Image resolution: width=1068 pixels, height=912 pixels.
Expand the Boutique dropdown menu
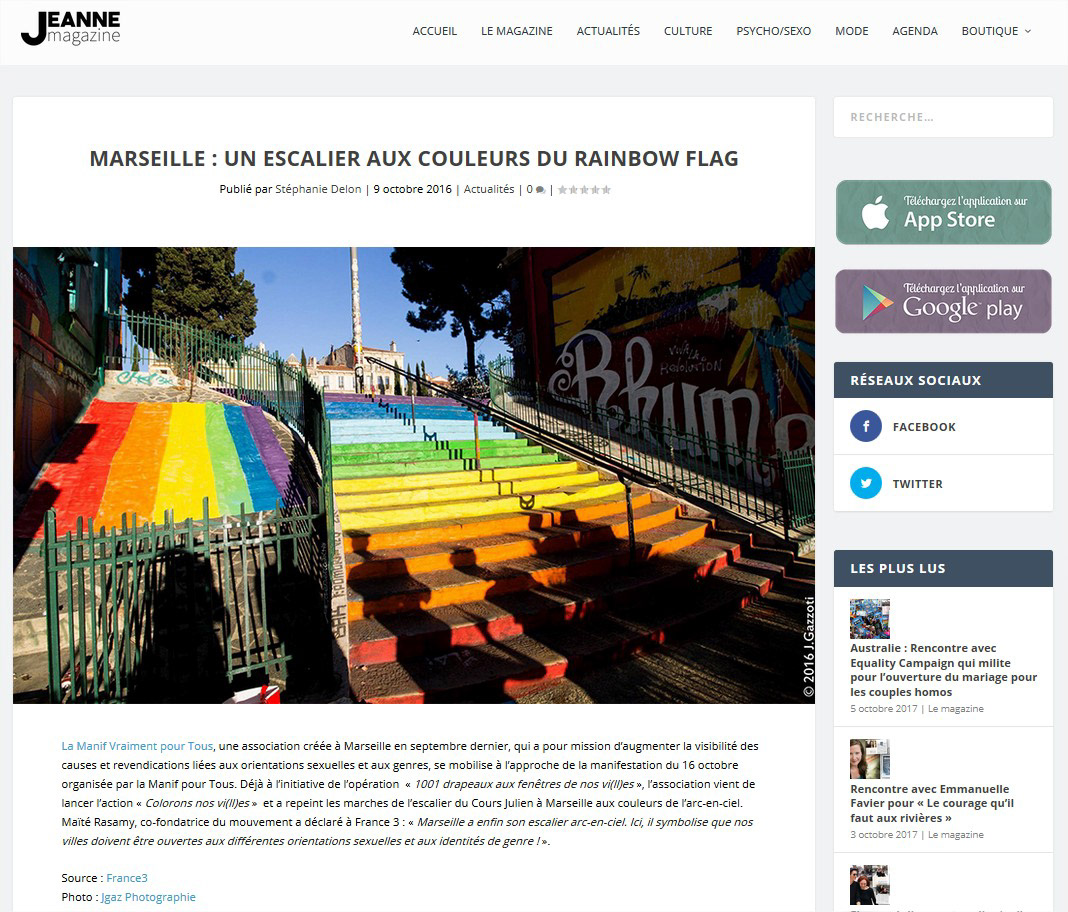(x=996, y=31)
